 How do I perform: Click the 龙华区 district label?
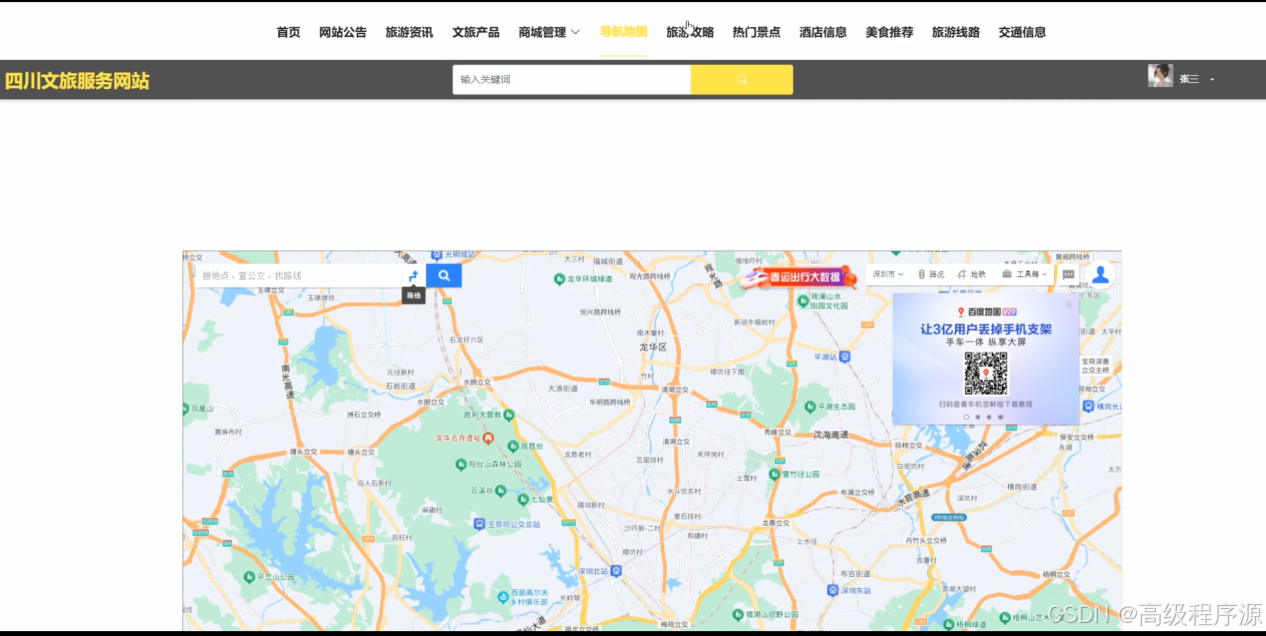[653, 347]
